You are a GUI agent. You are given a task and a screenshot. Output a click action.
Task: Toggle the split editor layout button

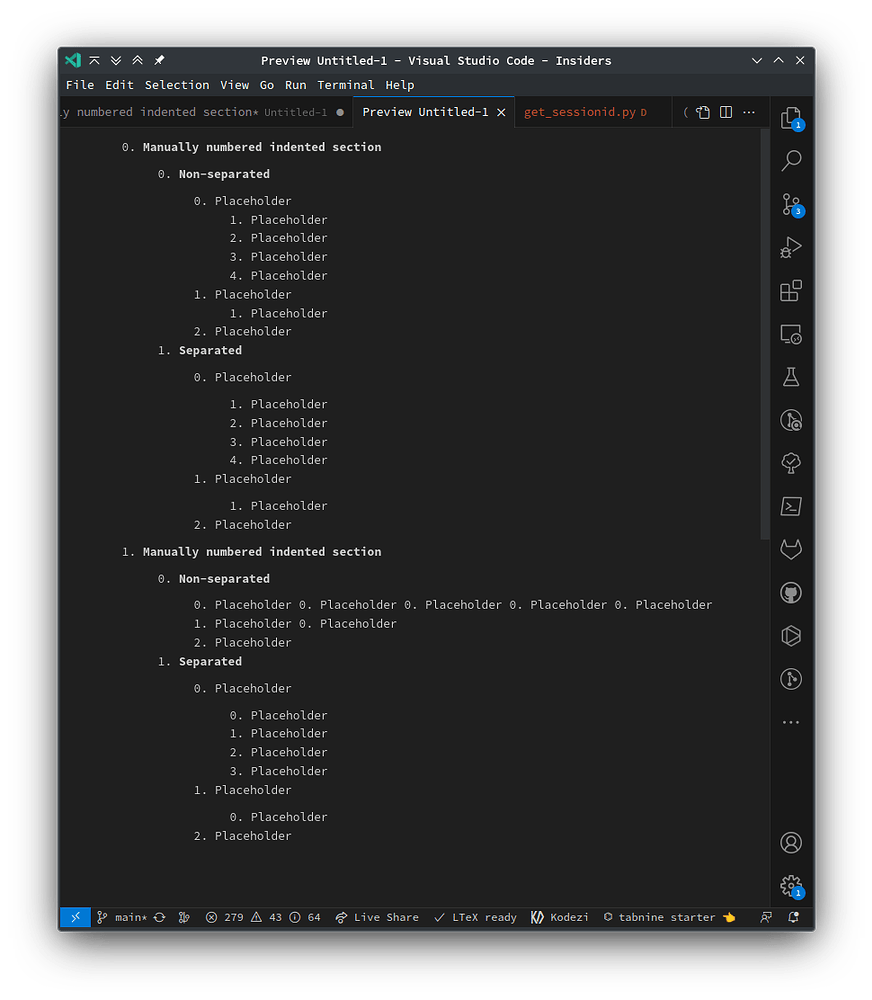tap(726, 112)
